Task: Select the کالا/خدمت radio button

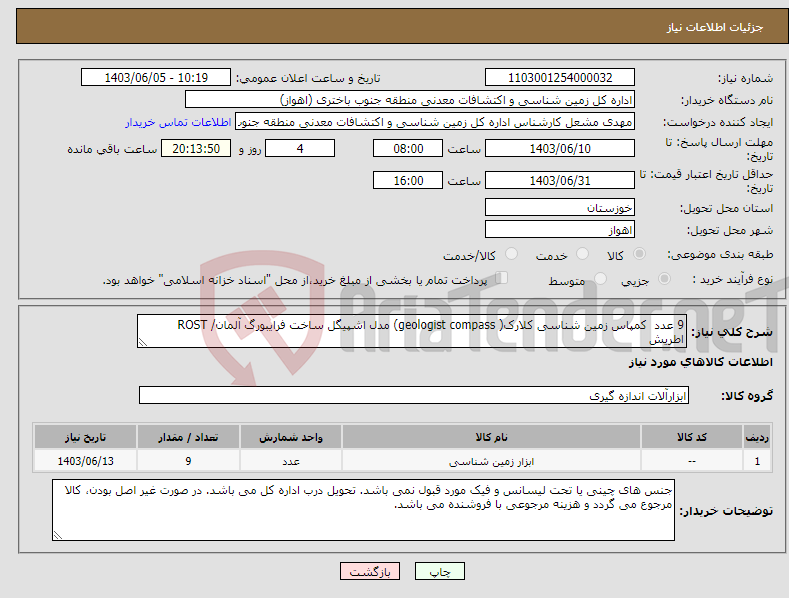Action: [511, 254]
